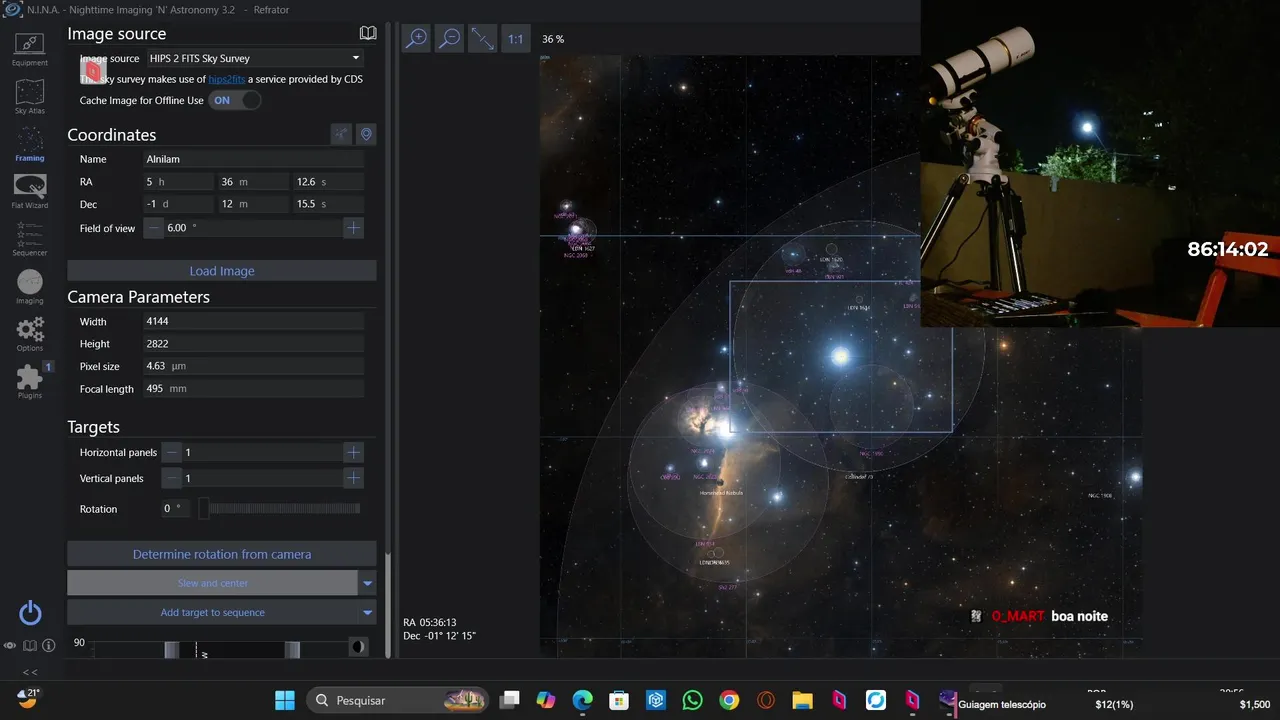Open the Sky Atlas section
1280x720 pixels.
(x=30, y=97)
